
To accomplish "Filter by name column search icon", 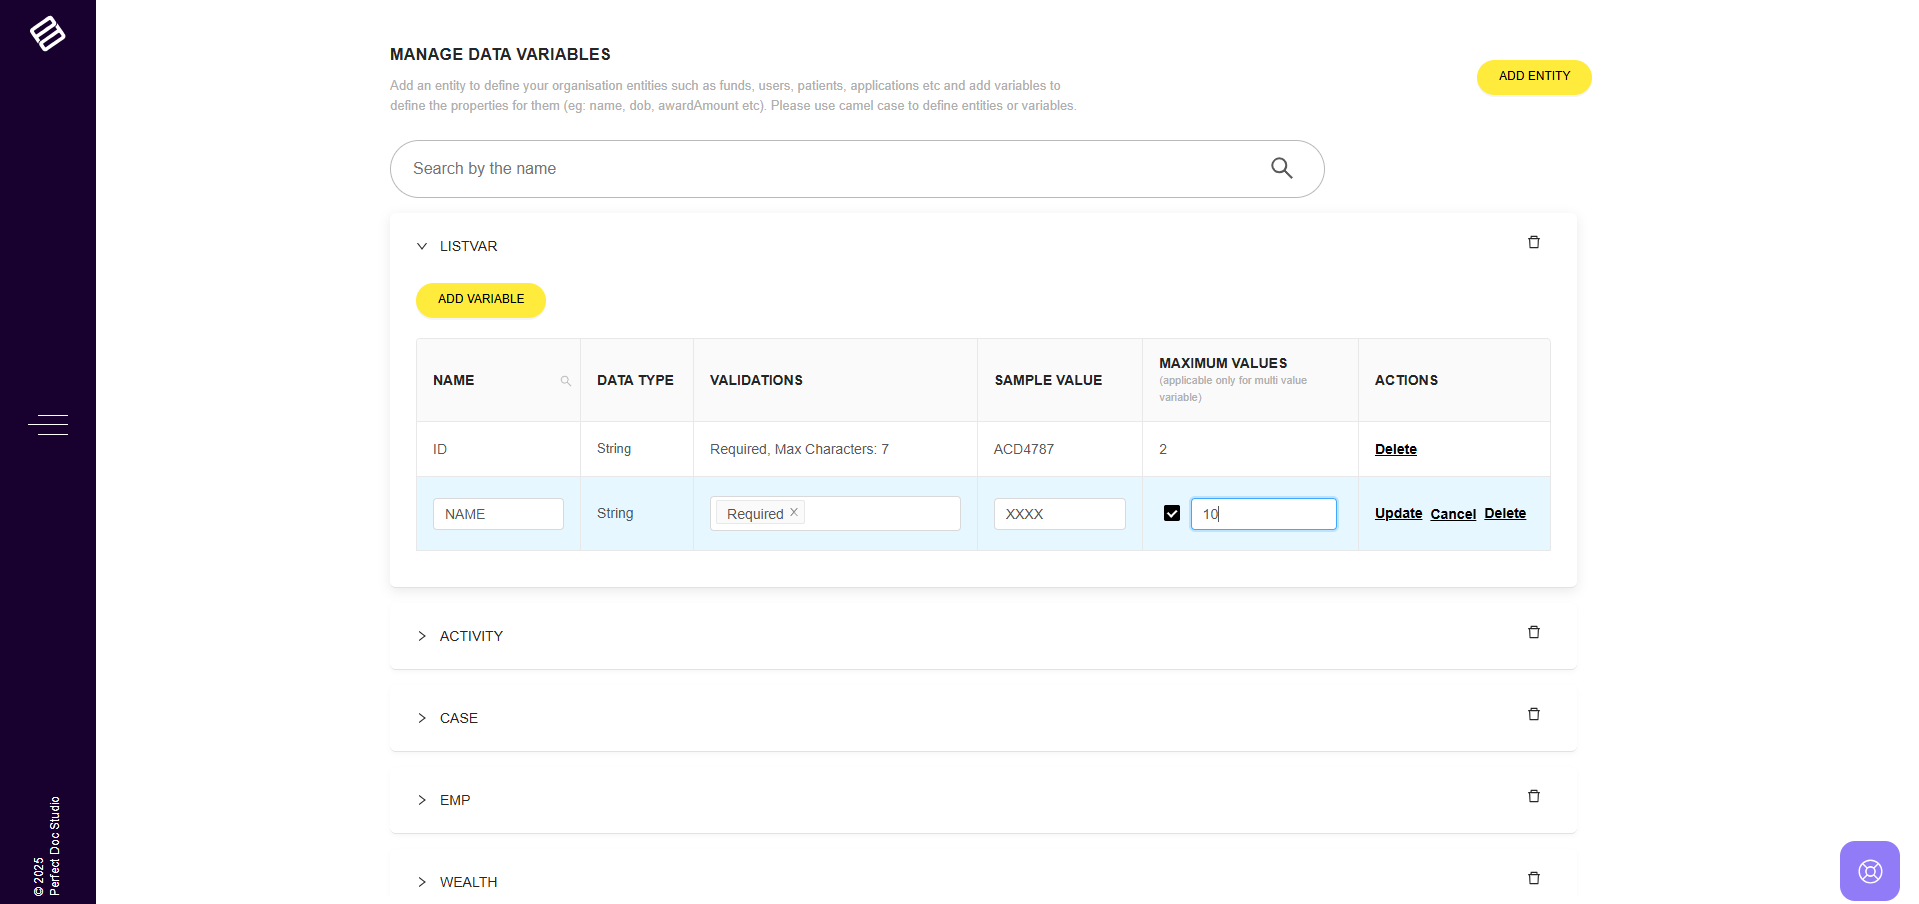I will [x=565, y=381].
